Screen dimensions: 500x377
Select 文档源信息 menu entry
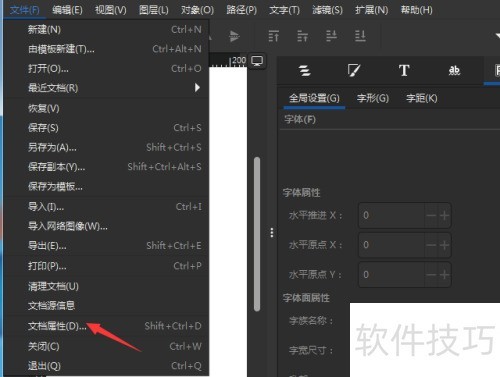tap(107, 305)
